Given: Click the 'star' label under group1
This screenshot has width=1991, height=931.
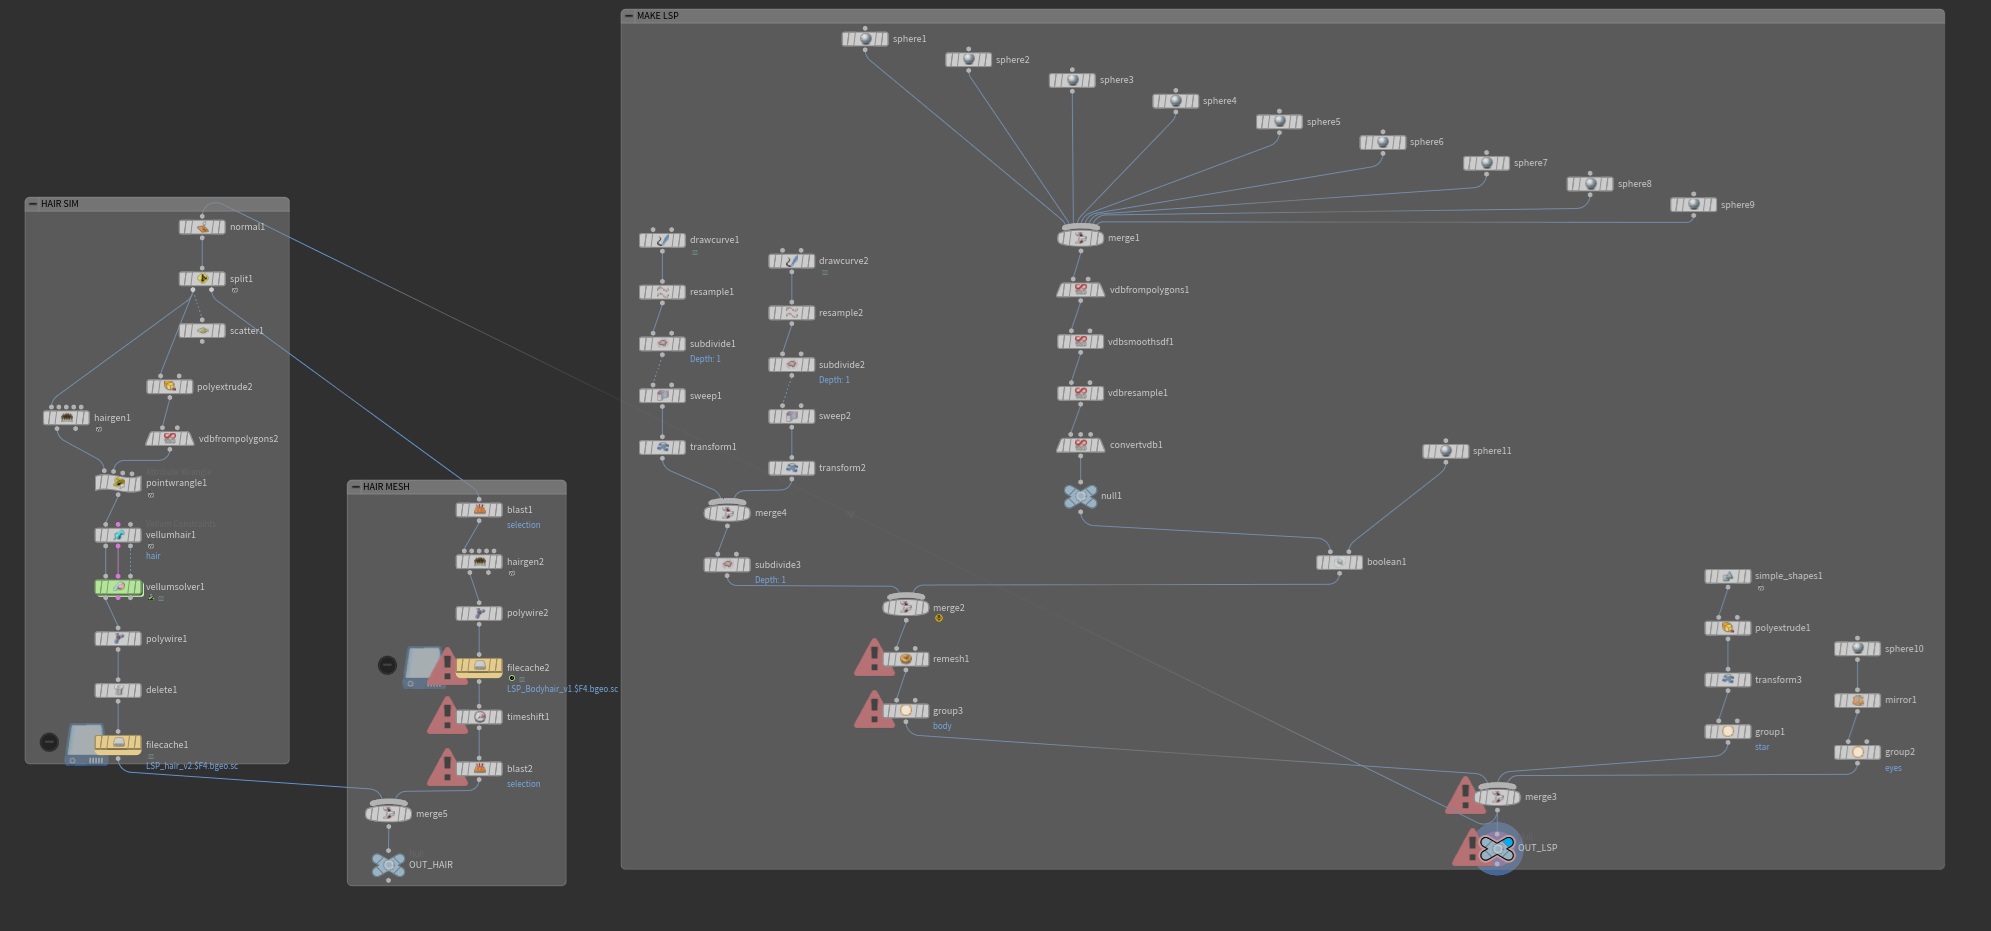Looking at the screenshot, I should (x=1762, y=747).
